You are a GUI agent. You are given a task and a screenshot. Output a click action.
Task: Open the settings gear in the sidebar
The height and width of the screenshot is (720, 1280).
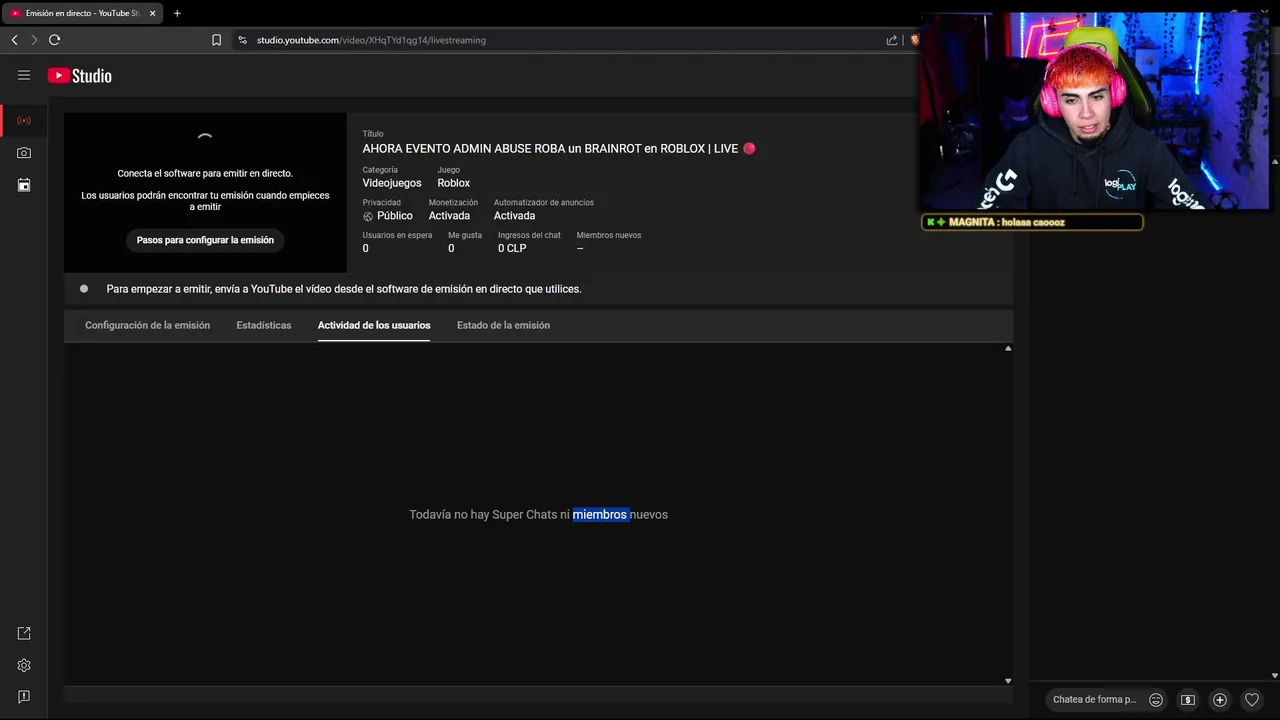point(24,665)
